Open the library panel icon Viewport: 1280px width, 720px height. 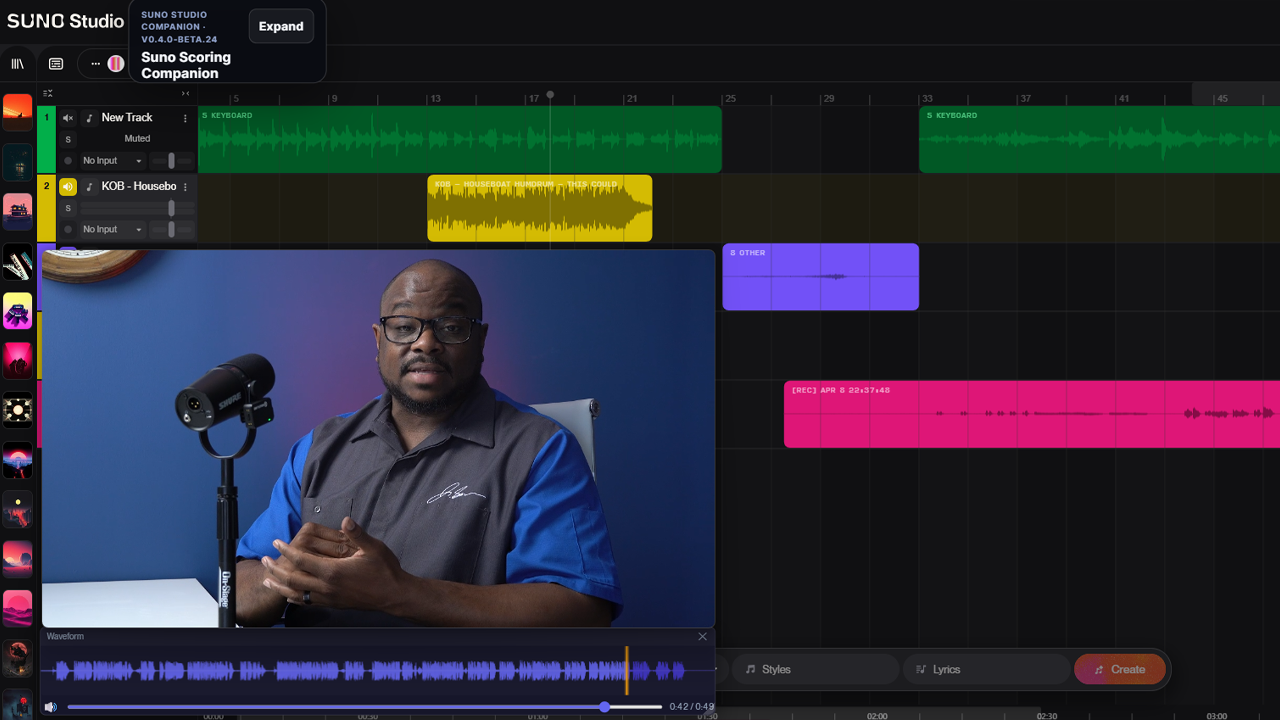pos(17,64)
